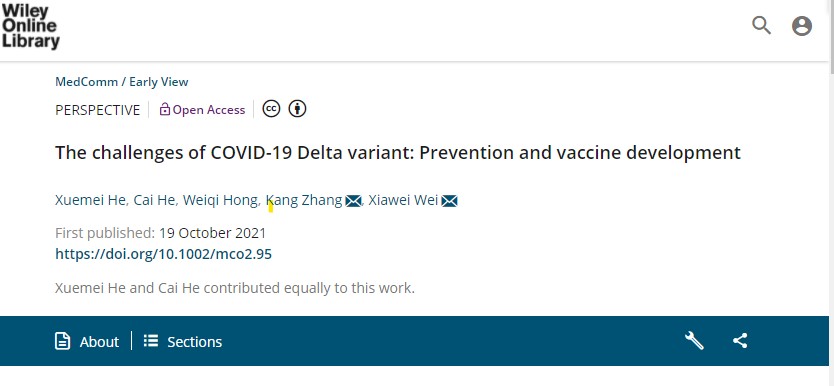Click author name Kang Zhang

click(304, 200)
